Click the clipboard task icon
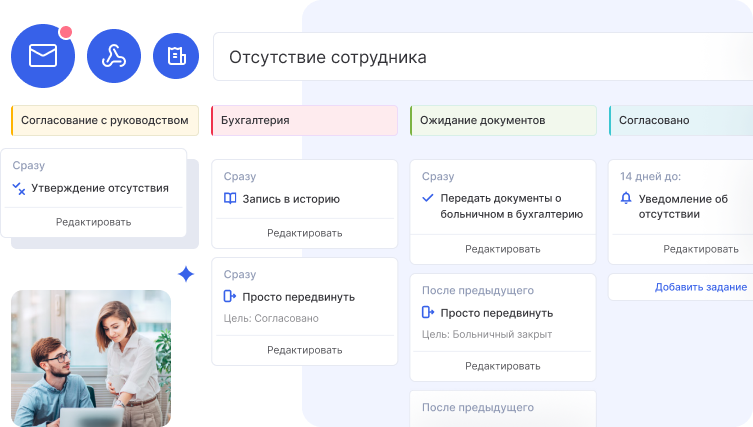 coord(176,56)
